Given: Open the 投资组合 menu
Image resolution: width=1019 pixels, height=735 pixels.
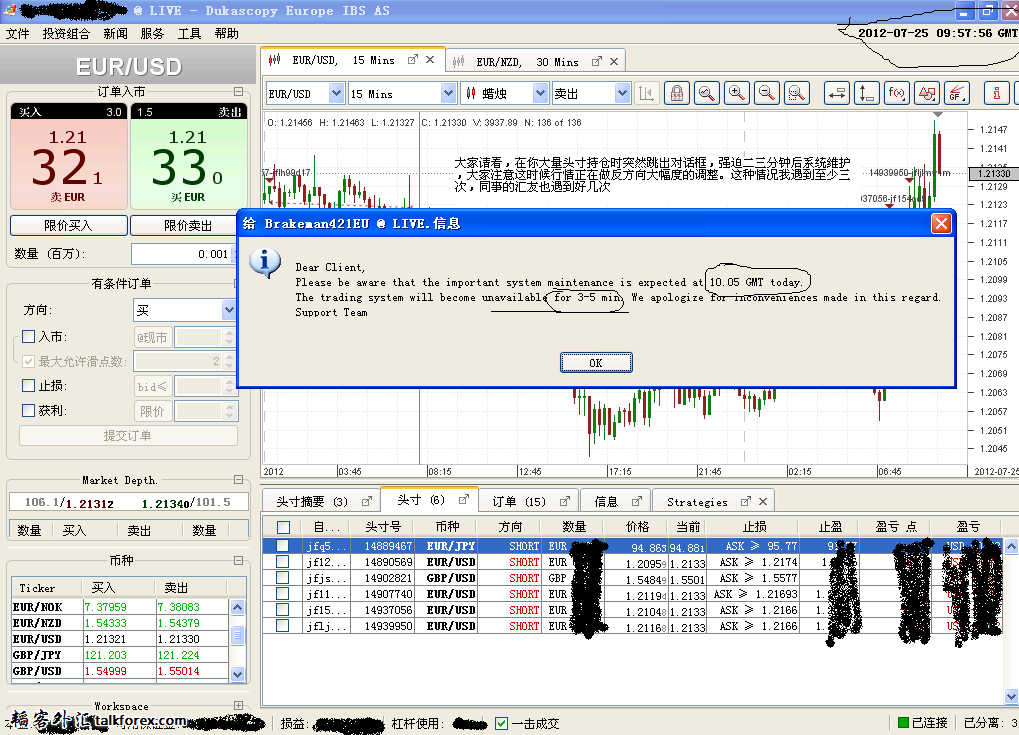Looking at the screenshot, I should tap(66, 34).
